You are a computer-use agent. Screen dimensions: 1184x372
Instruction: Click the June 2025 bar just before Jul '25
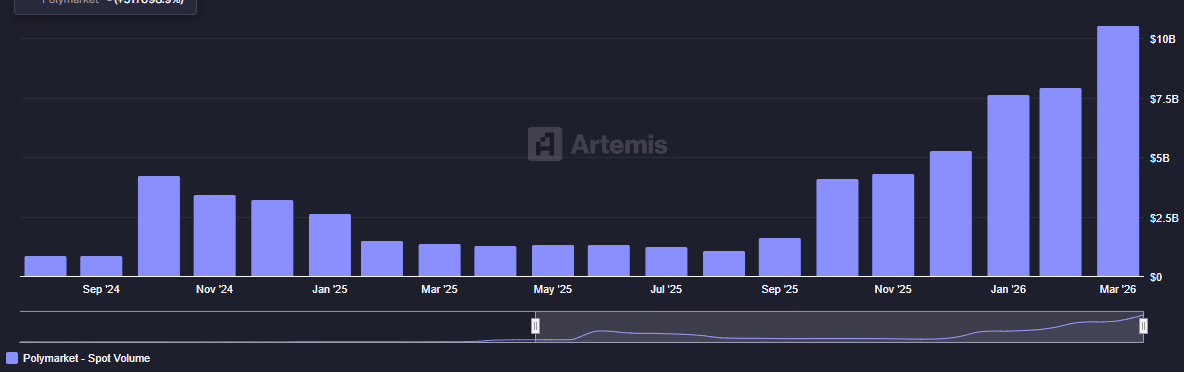(609, 261)
